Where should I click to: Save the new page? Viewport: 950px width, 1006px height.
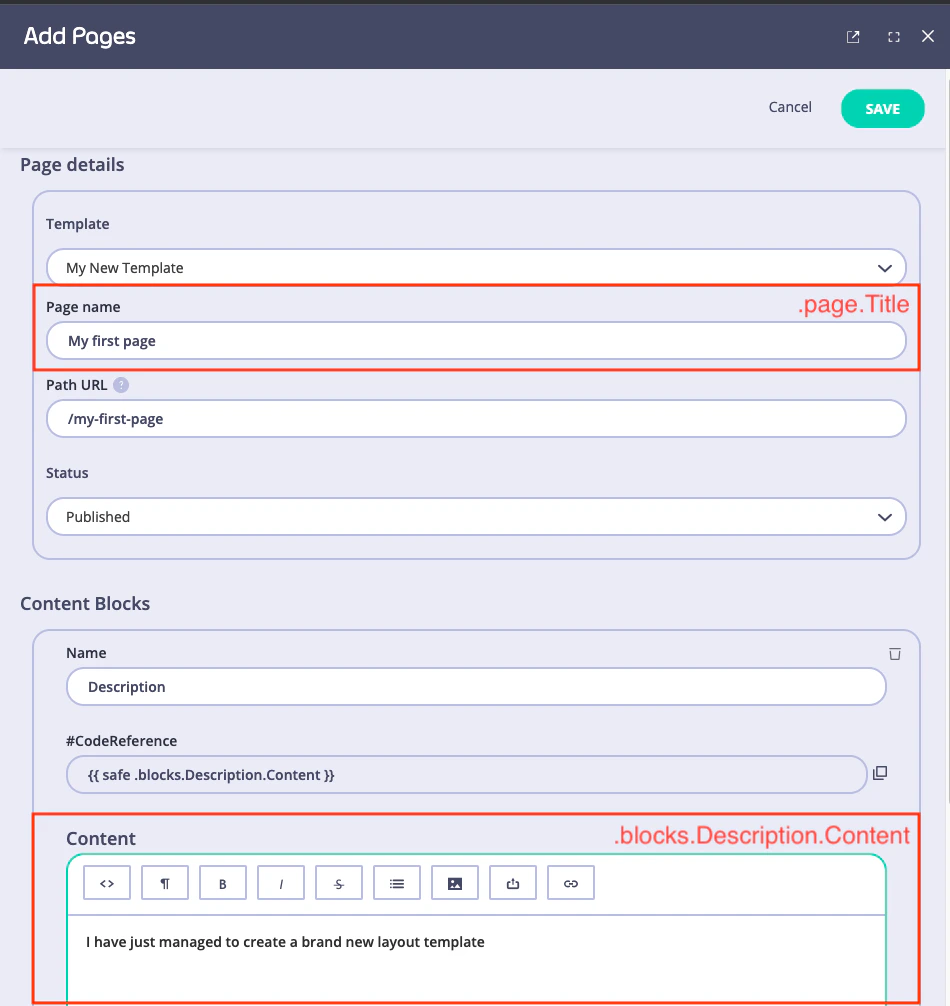[x=882, y=108]
